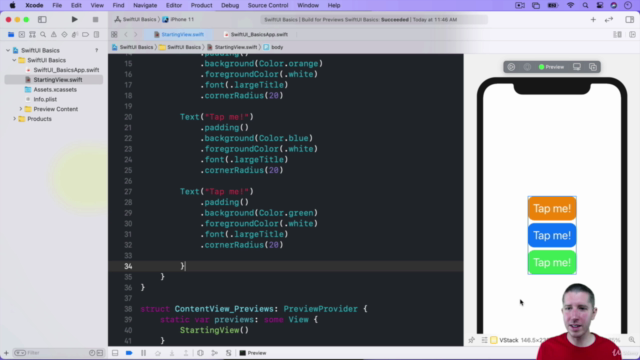Open the symbol navigator
This screenshot has height=360, width=640.
[32, 35]
